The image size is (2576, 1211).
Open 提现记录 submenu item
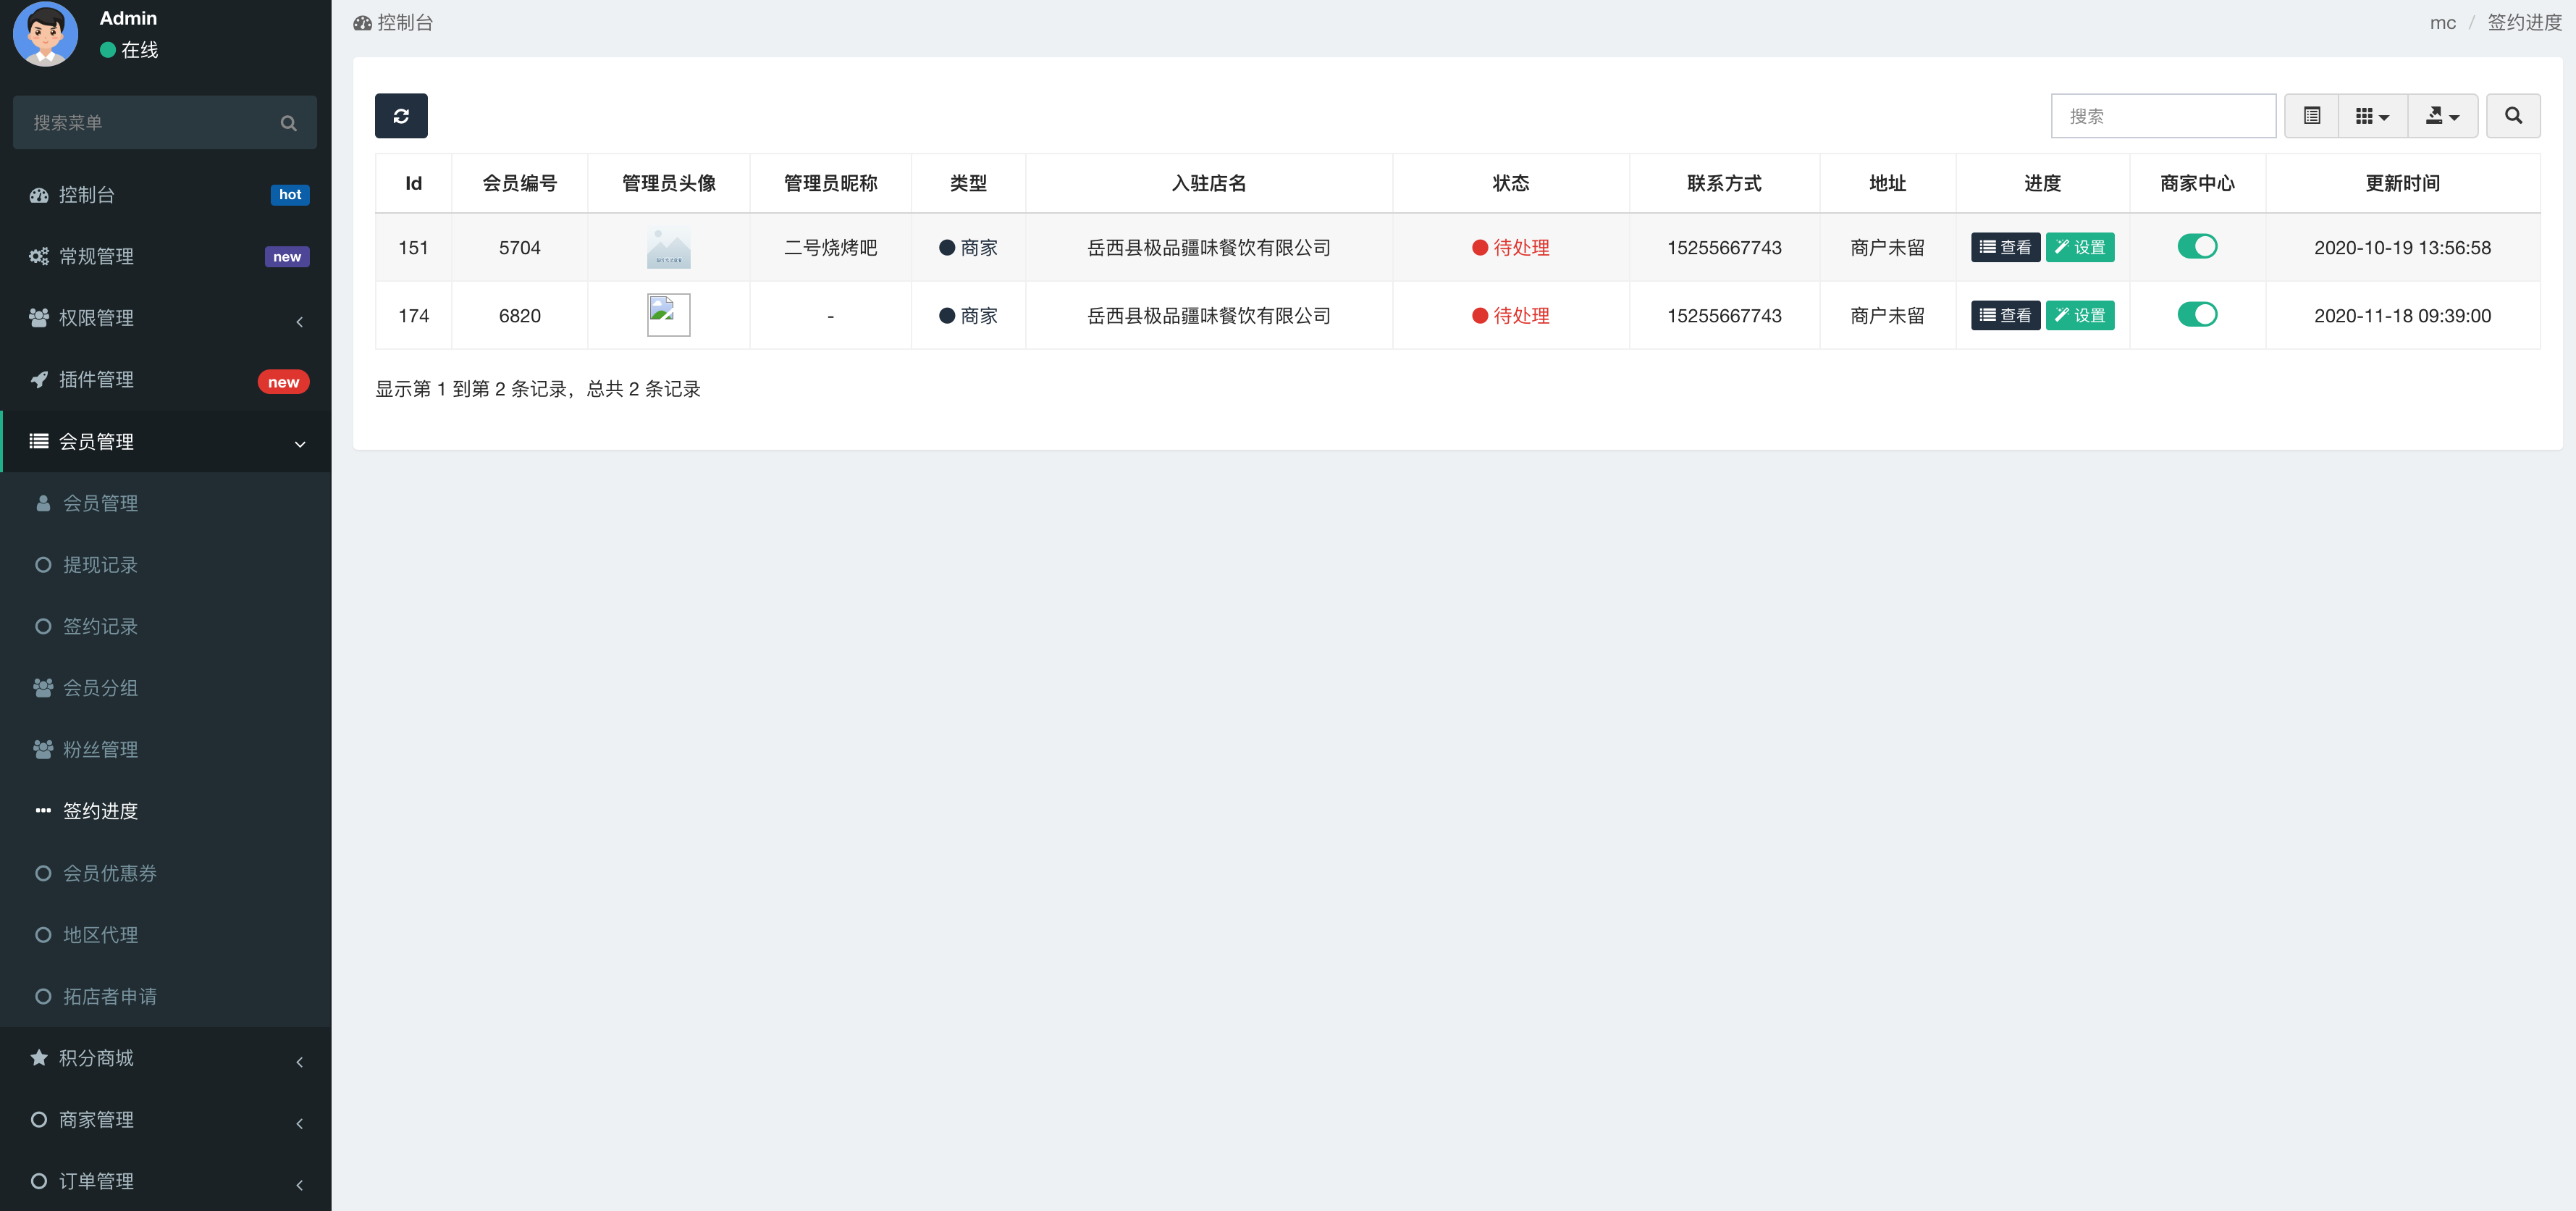(x=165, y=565)
